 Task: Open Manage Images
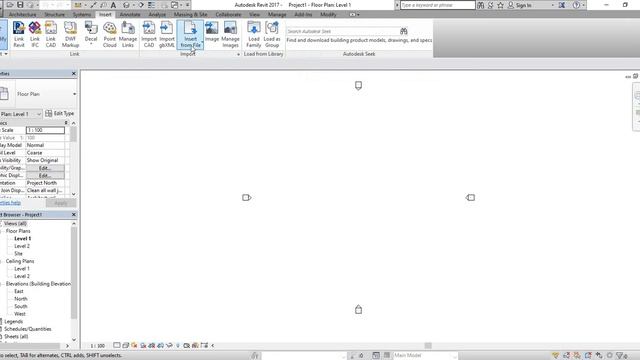tap(230, 34)
